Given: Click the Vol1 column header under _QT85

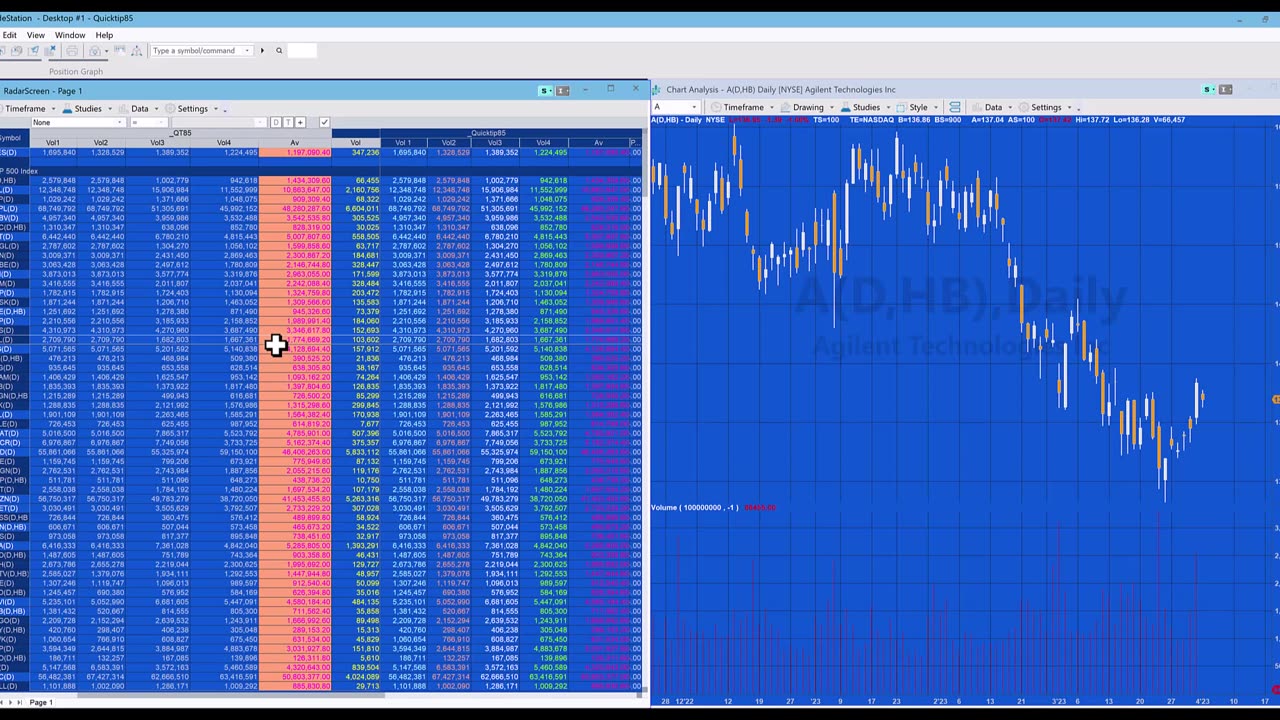Looking at the screenshot, I should pos(52,142).
